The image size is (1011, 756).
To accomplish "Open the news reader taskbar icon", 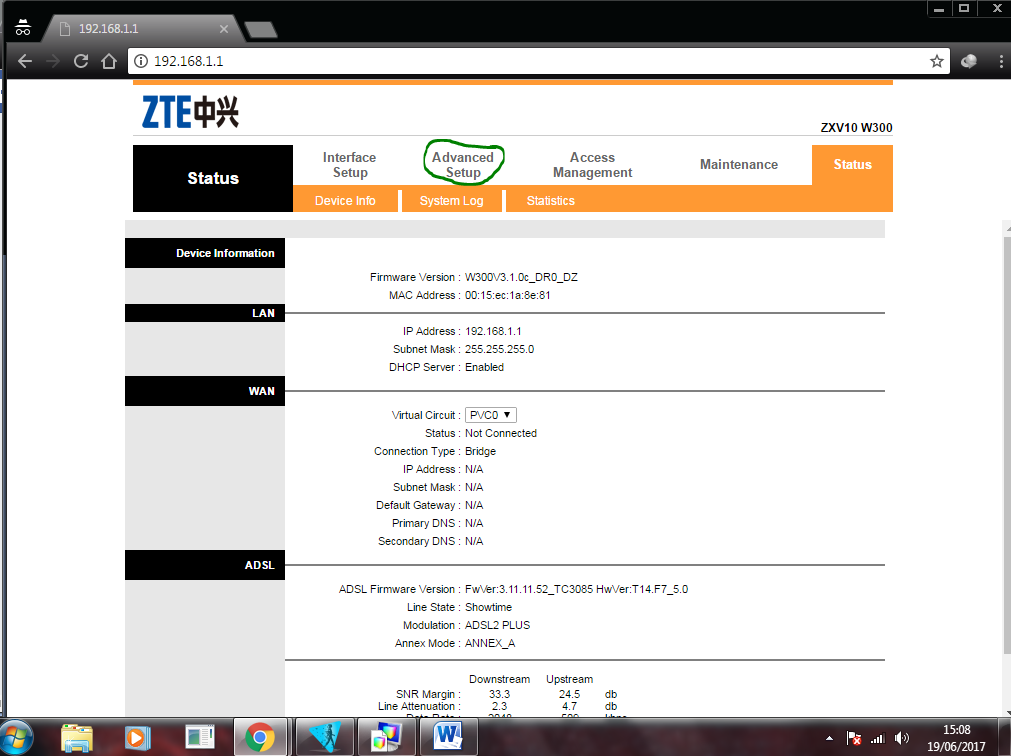I will click(x=199, y=737).
